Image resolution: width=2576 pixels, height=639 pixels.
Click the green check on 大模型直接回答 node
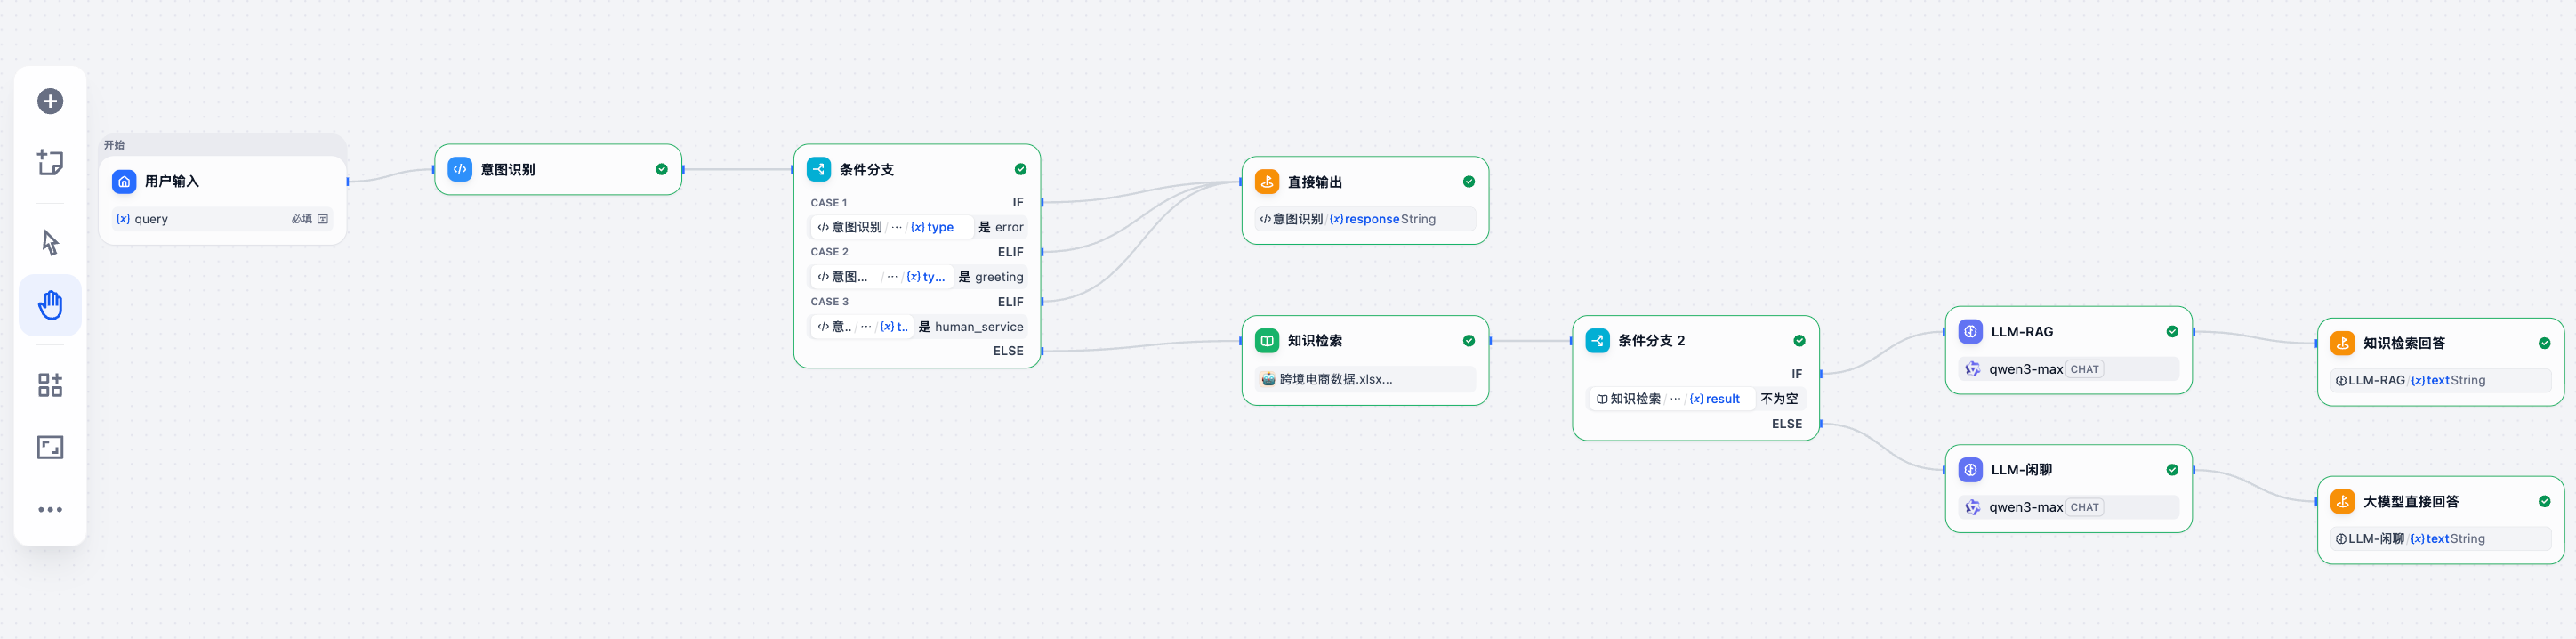2544,501
